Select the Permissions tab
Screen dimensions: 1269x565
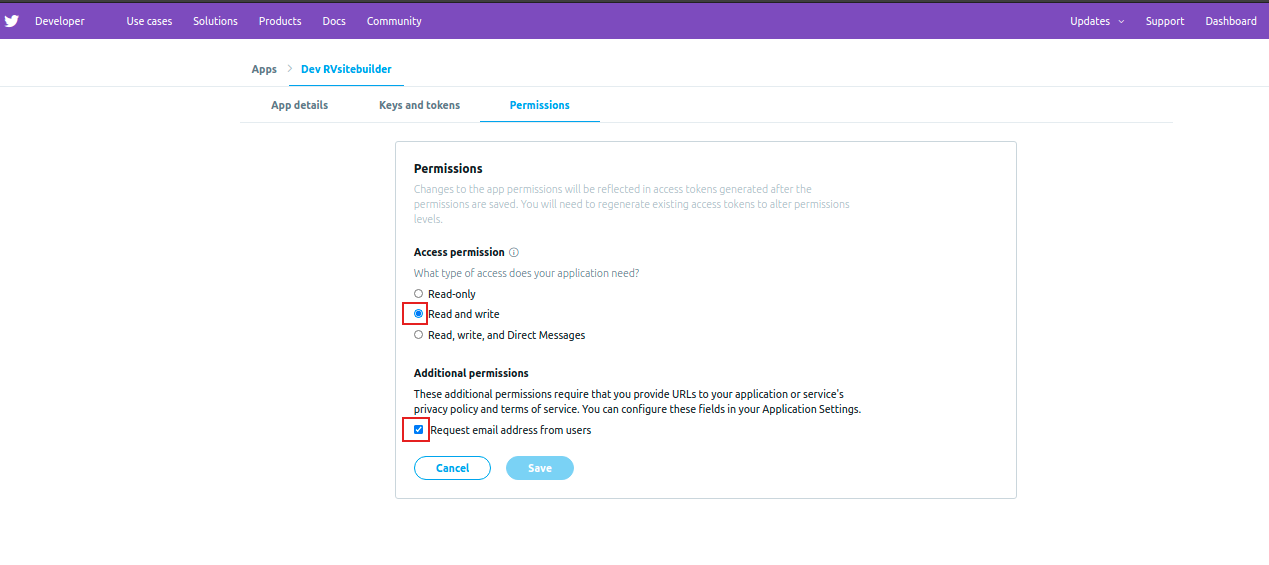(x=540, y=105)
